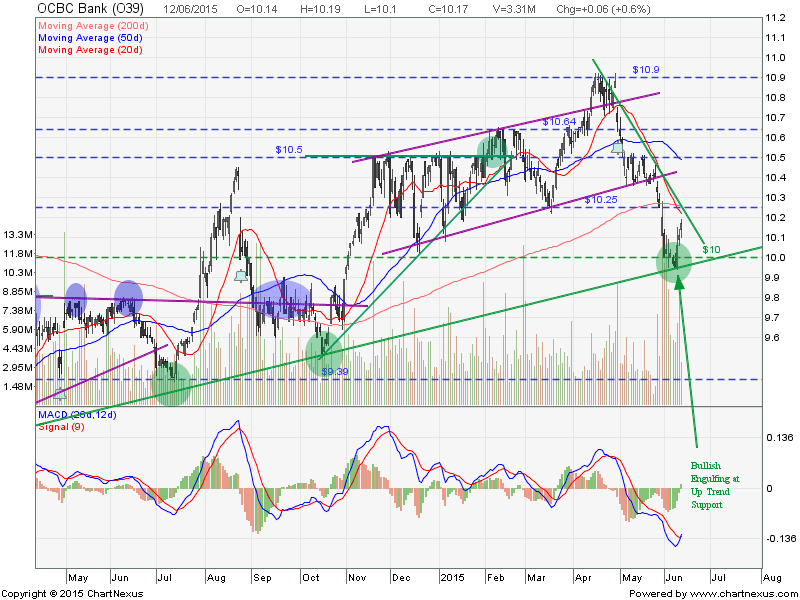Select the OCBC Bank (O39) chart title

(x=91, y=8)
